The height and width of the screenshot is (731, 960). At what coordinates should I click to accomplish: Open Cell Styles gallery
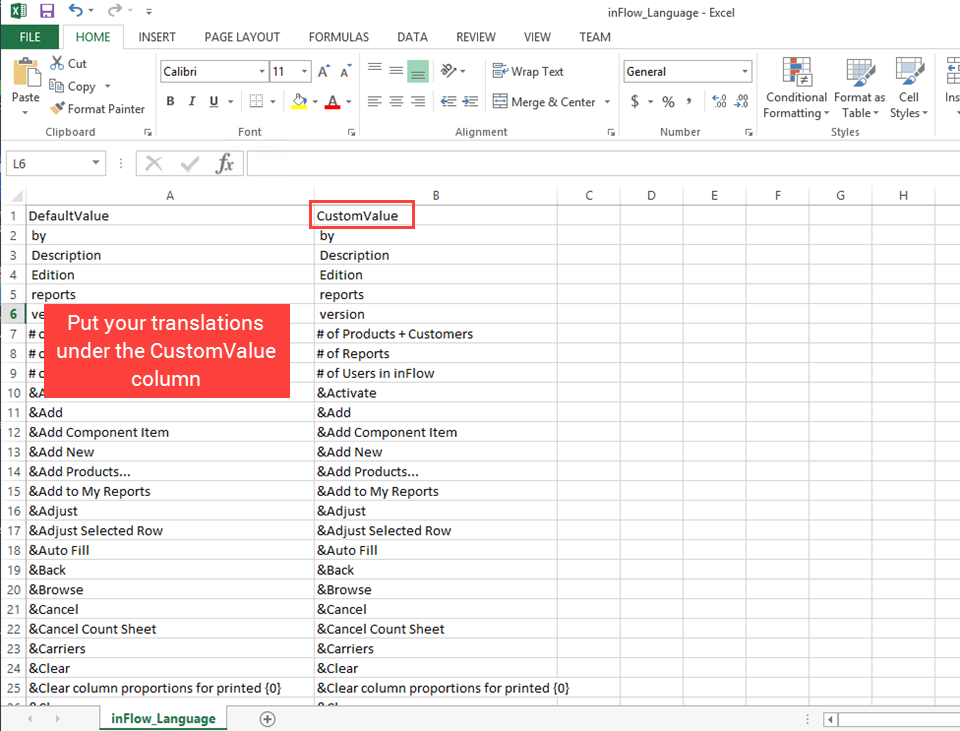pos(909,88)
